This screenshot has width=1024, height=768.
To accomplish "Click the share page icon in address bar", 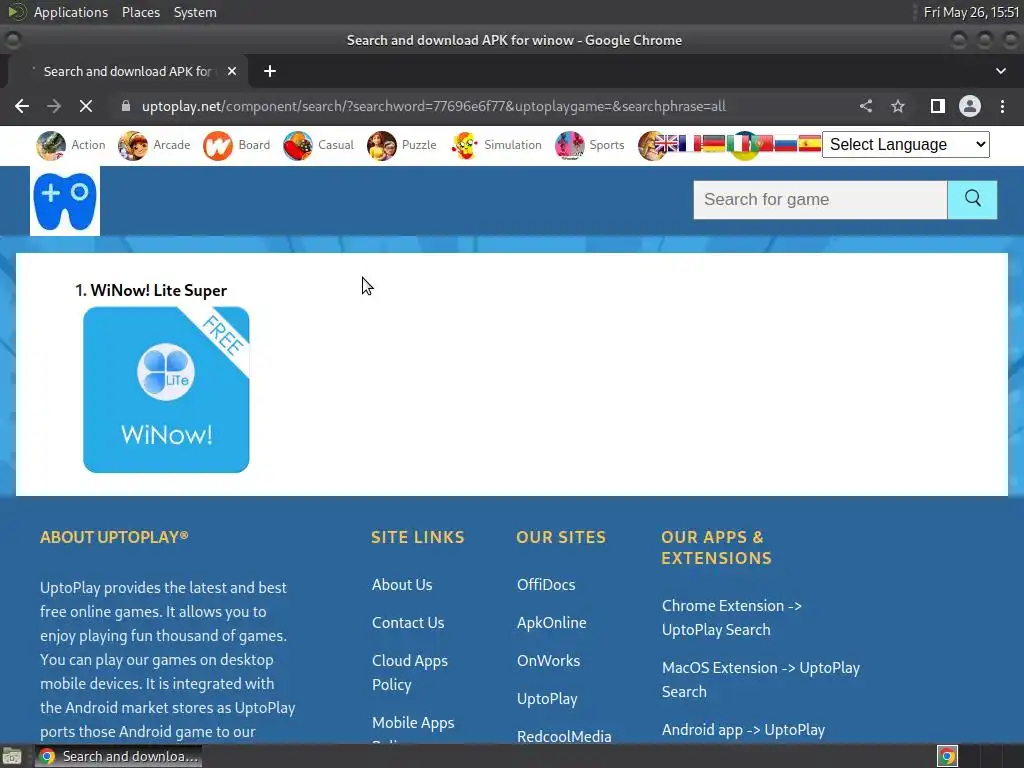I will tap(866, 106).
